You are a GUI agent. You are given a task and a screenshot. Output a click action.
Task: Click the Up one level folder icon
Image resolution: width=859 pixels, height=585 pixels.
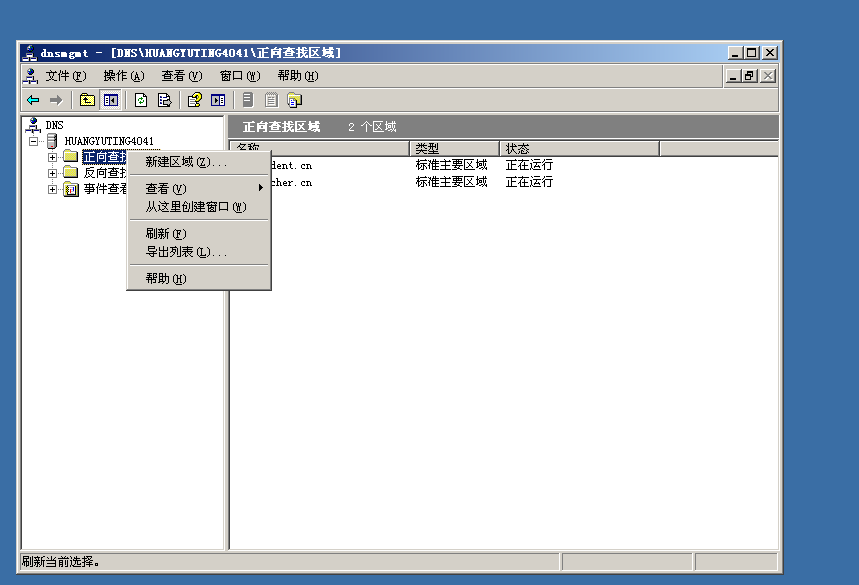point(86,99)
